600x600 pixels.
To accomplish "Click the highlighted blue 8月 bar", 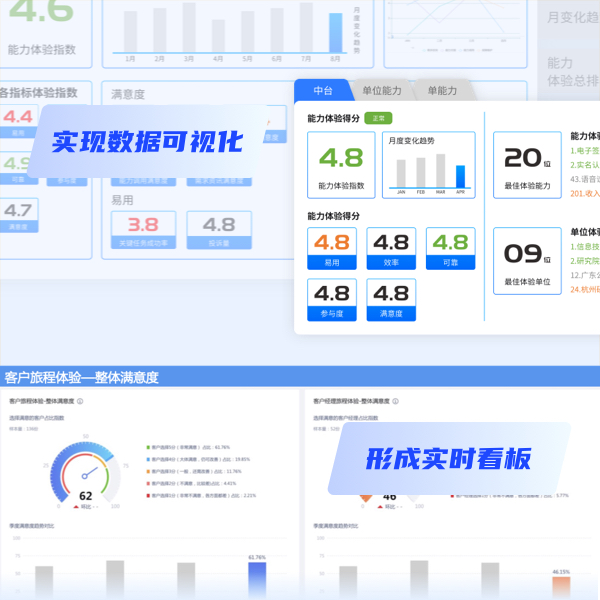I will (336, 33).
